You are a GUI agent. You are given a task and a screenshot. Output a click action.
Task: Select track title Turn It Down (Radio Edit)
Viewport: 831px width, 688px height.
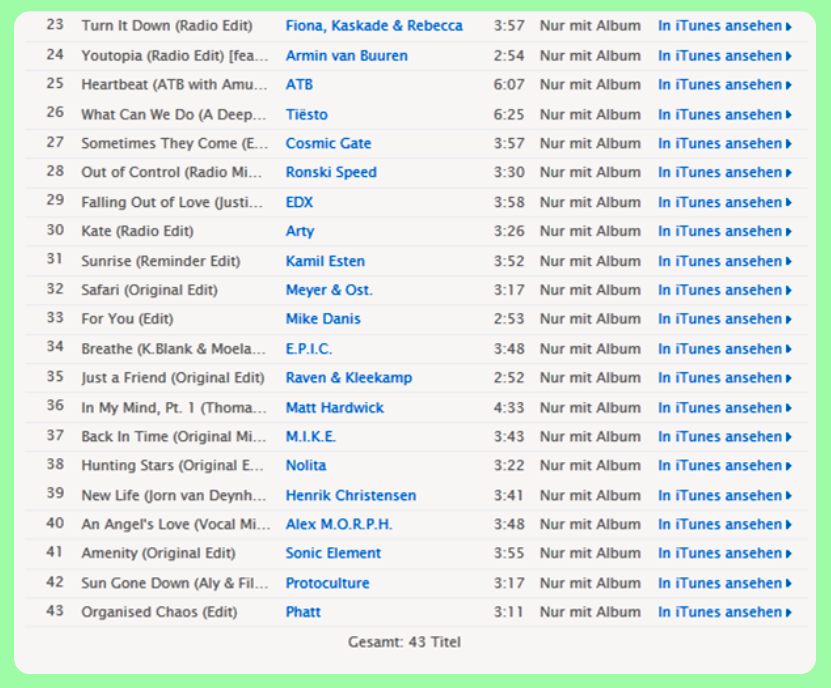(x=167, y=25)
